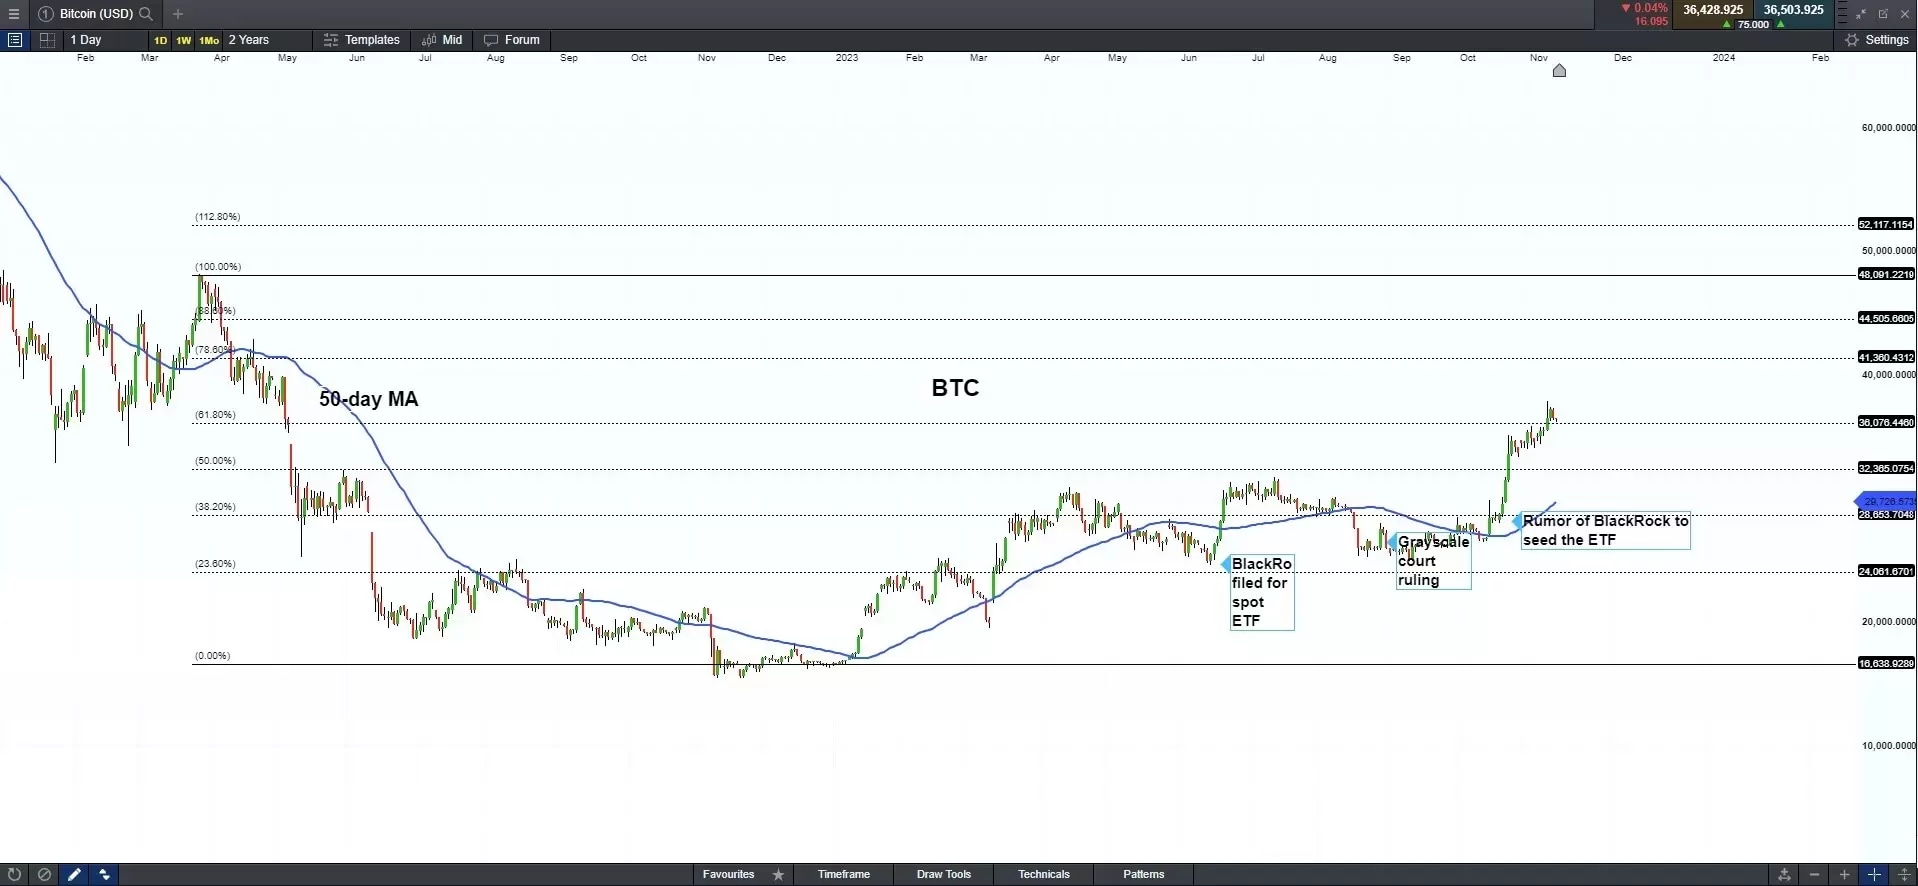The image size is (1918, 886).
Task: Open the Draw Tools tab
Action: pos(944,874)
